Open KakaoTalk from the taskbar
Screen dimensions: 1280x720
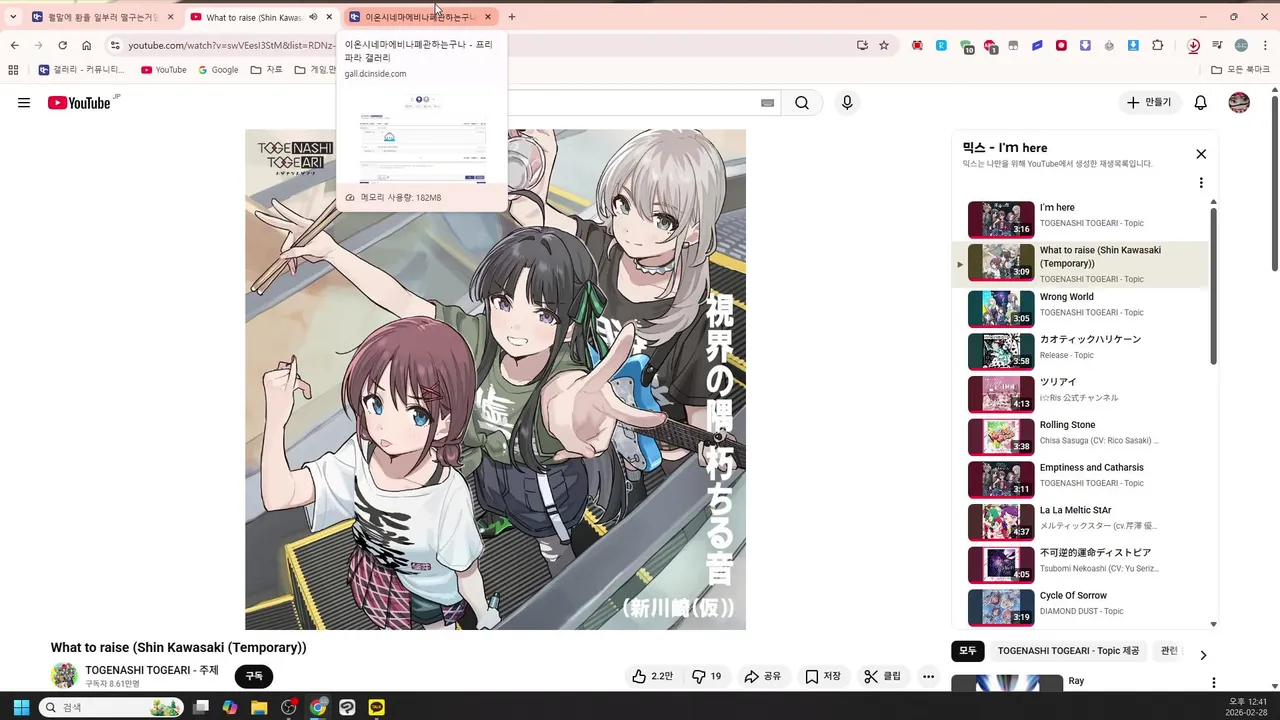coord(376,707)
